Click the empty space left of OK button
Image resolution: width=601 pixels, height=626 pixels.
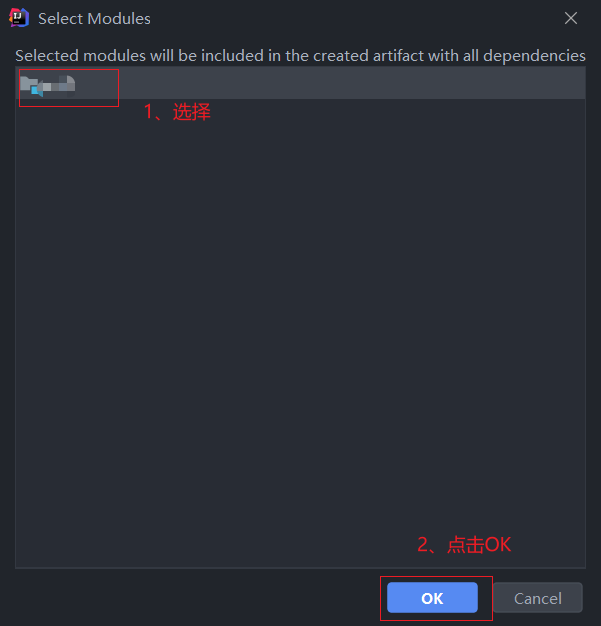(196, 598)
